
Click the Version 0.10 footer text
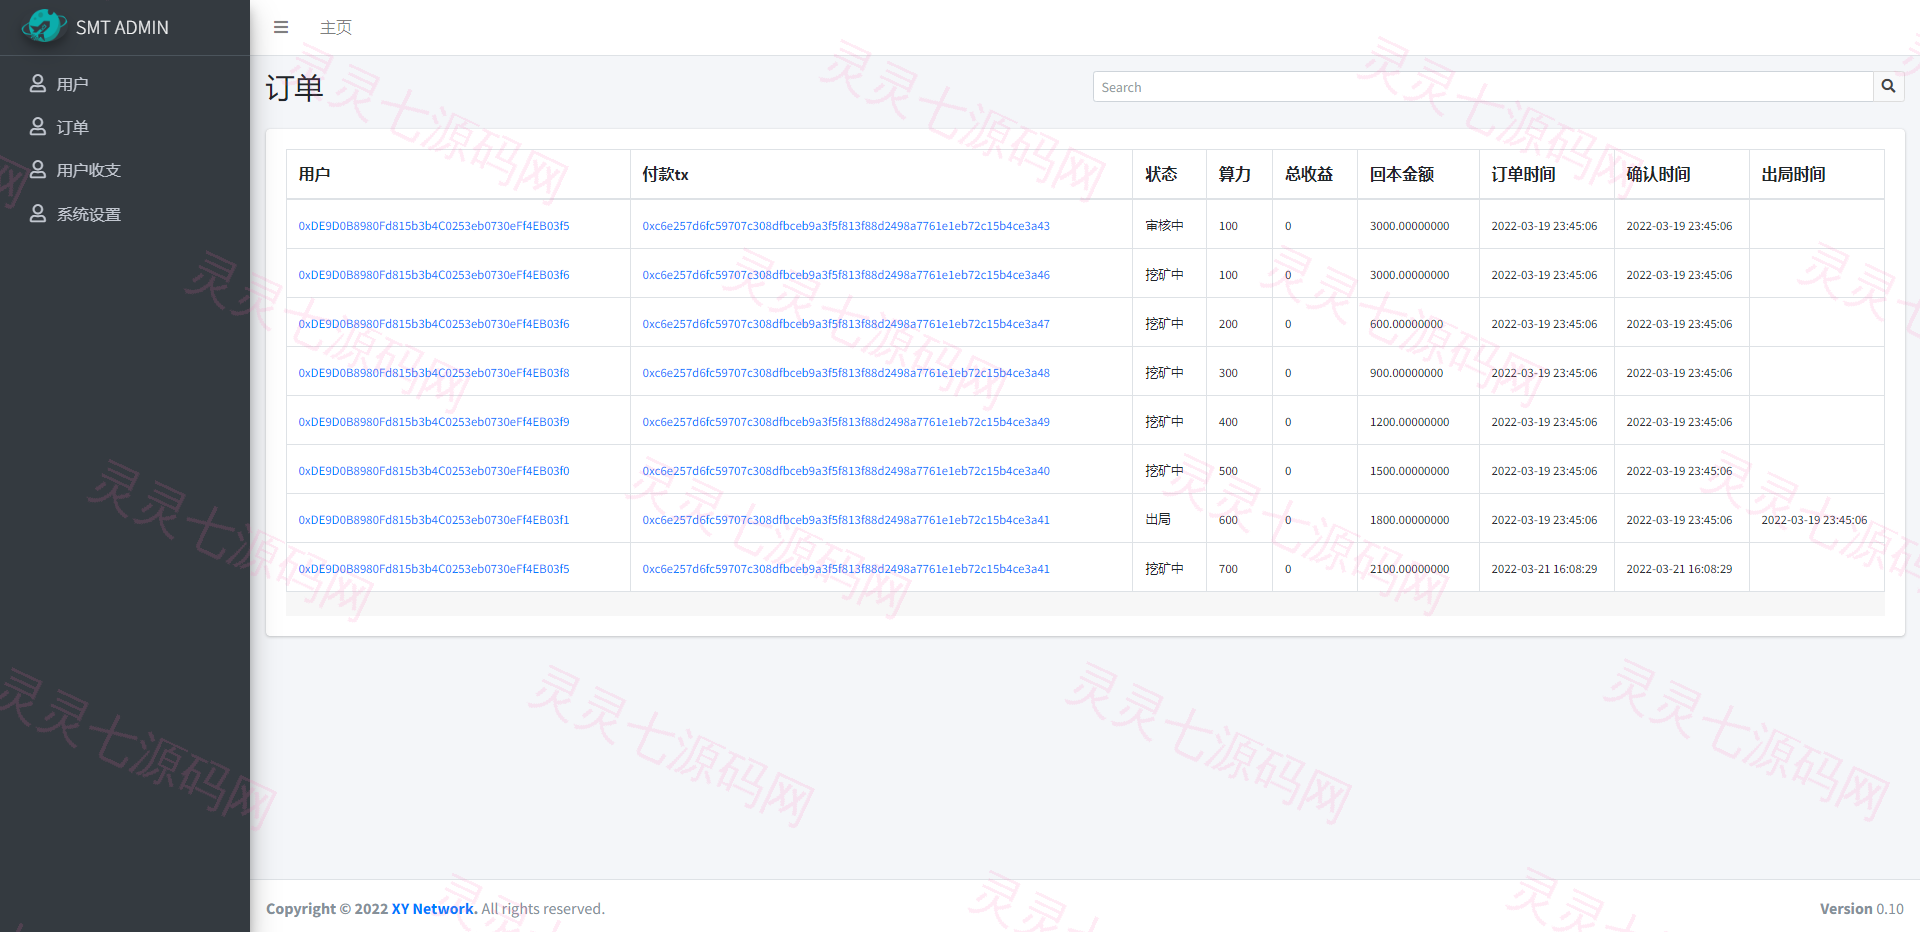(x=1861, y=908)
